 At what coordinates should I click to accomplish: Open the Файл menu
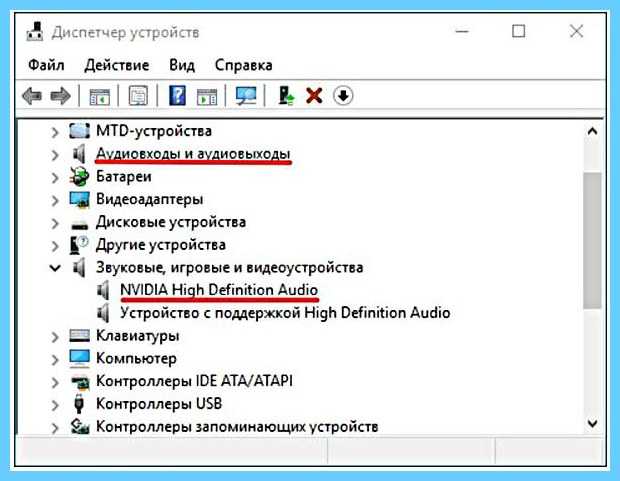46,65
